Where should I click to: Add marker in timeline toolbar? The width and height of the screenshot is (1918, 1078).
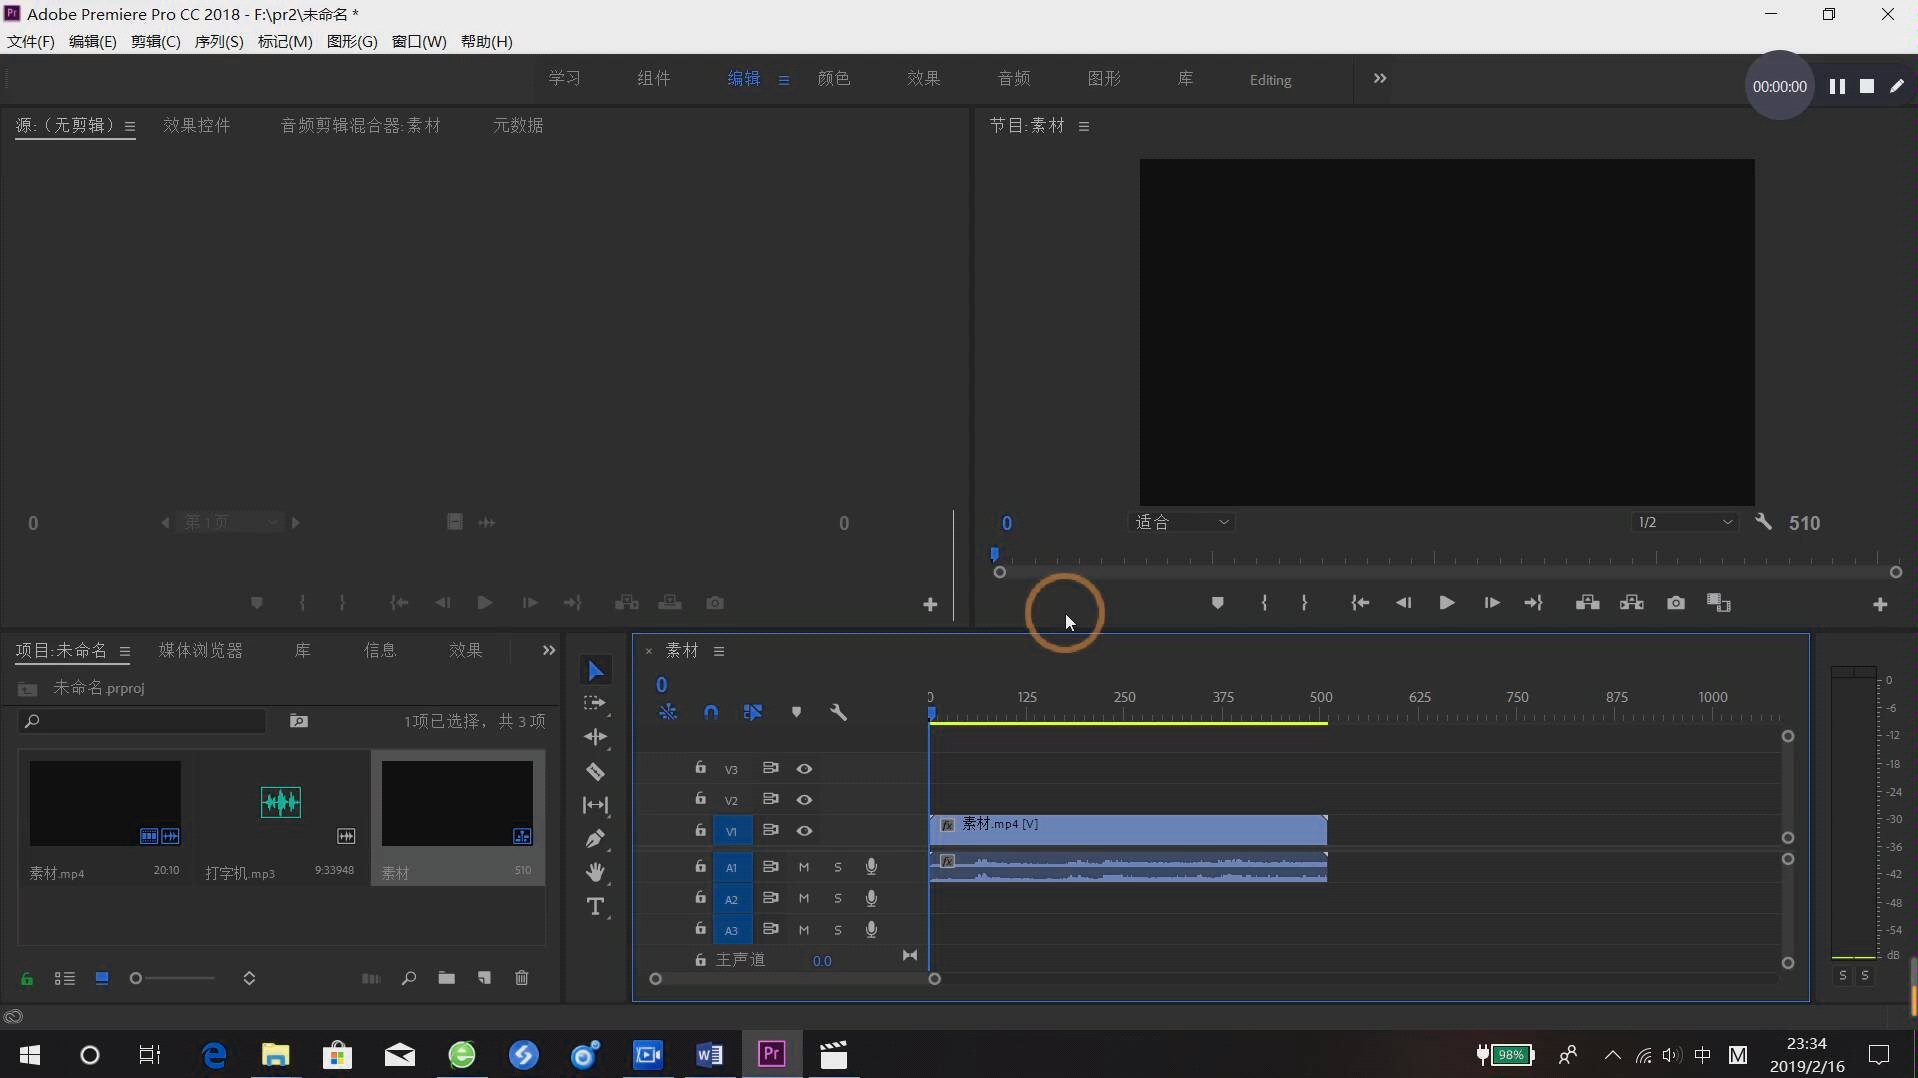click(x=797, y=713)
